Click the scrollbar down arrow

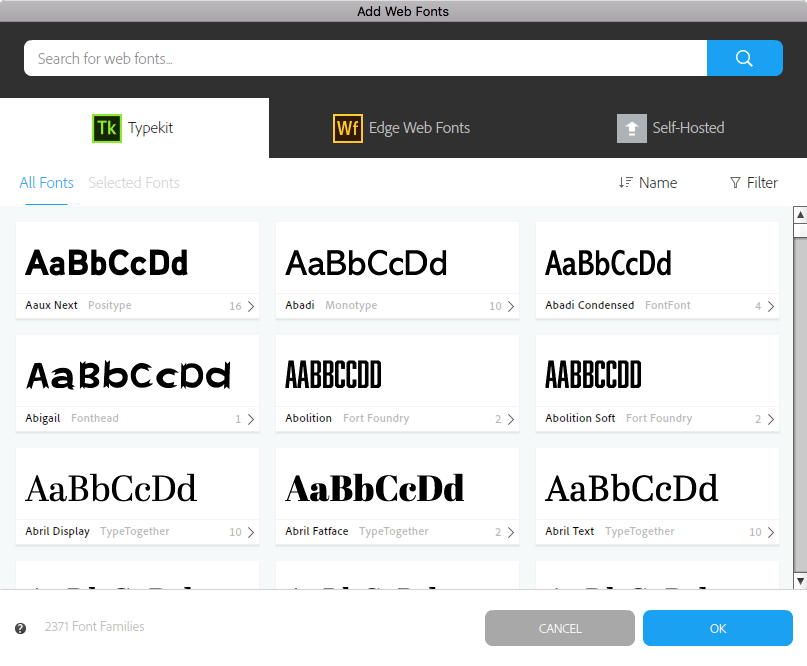click(800, 581)
